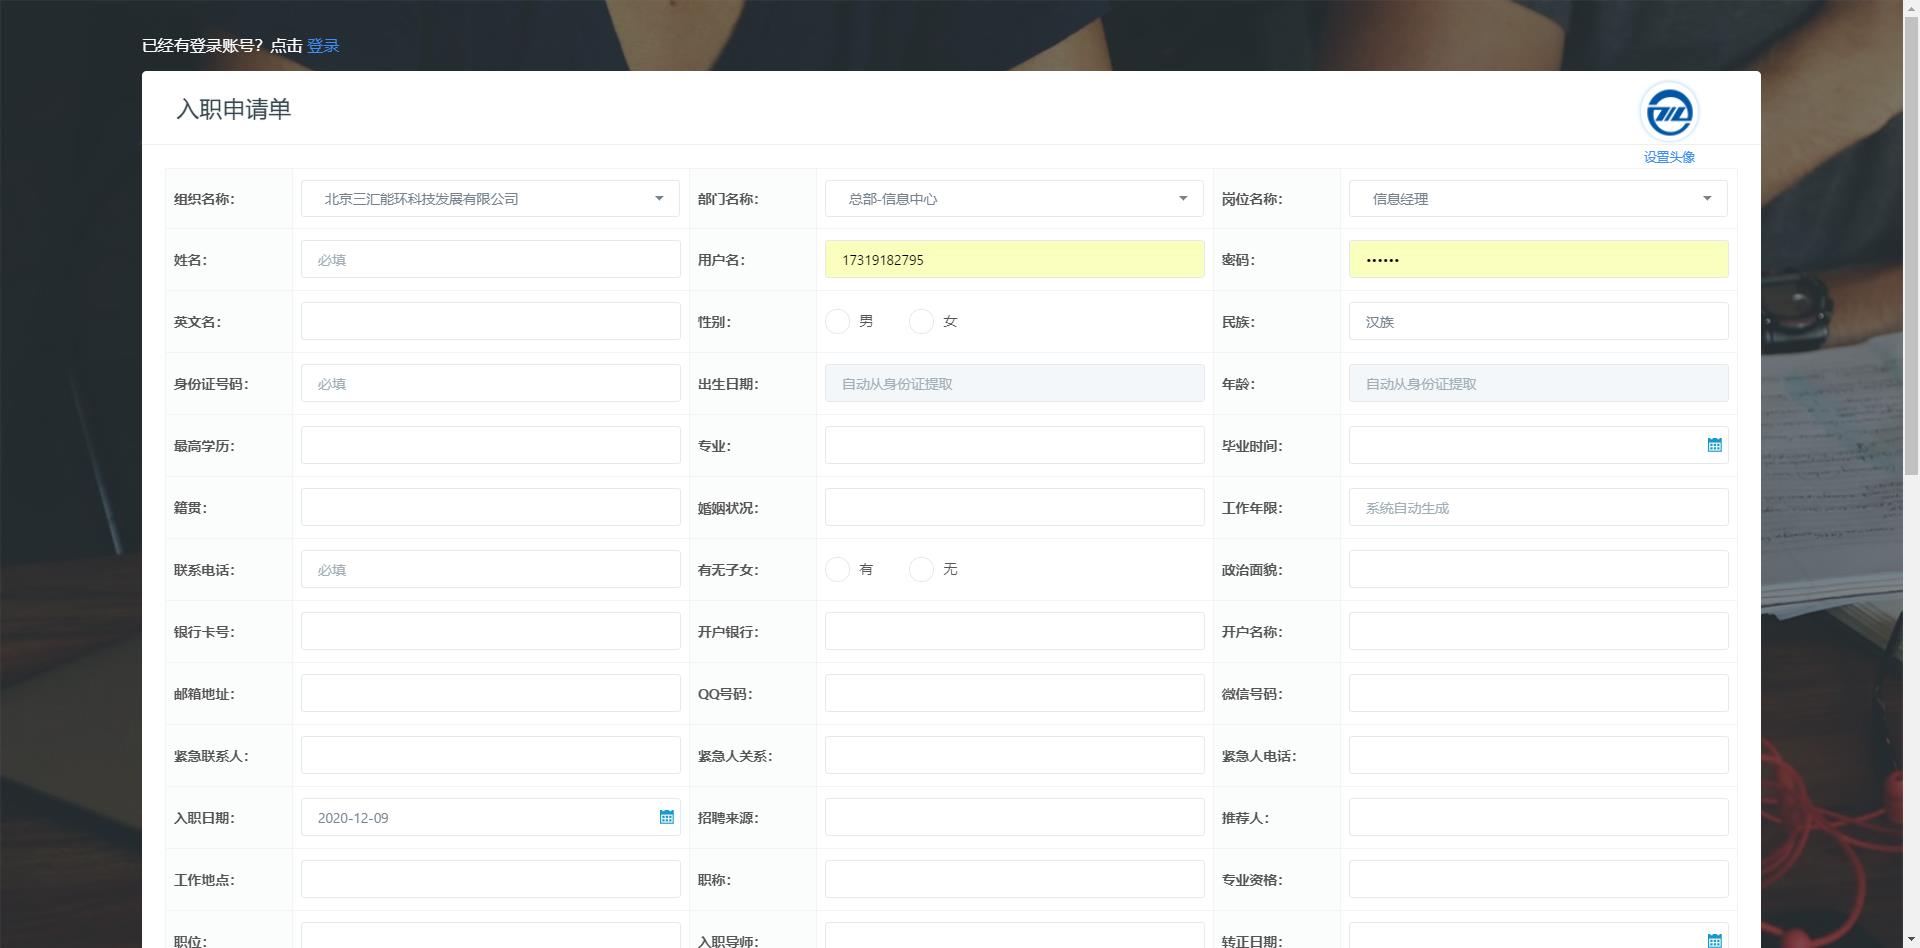
Task: Open calendar picker for 转正日期 field
Action: pos(1714,940)
